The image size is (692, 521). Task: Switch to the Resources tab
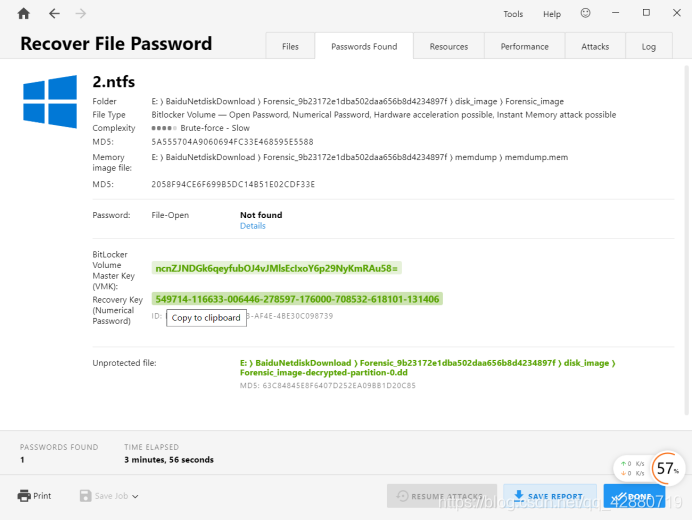(x=449, y=46)
